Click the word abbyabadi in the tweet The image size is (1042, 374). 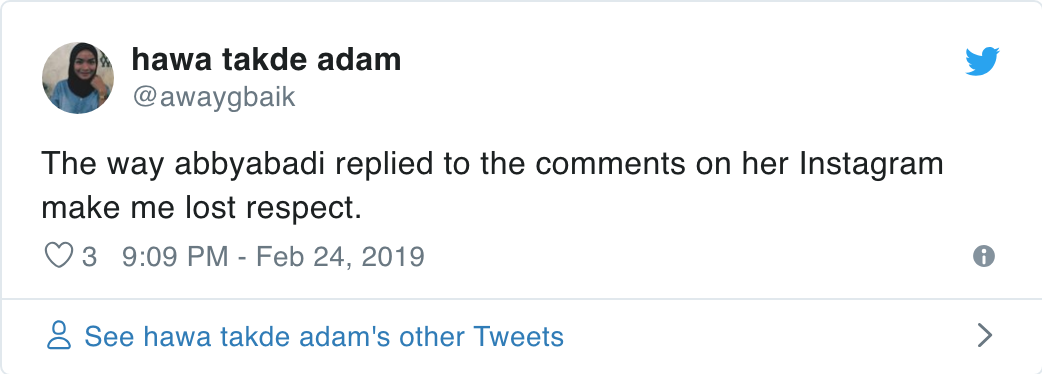click(249, 165)
